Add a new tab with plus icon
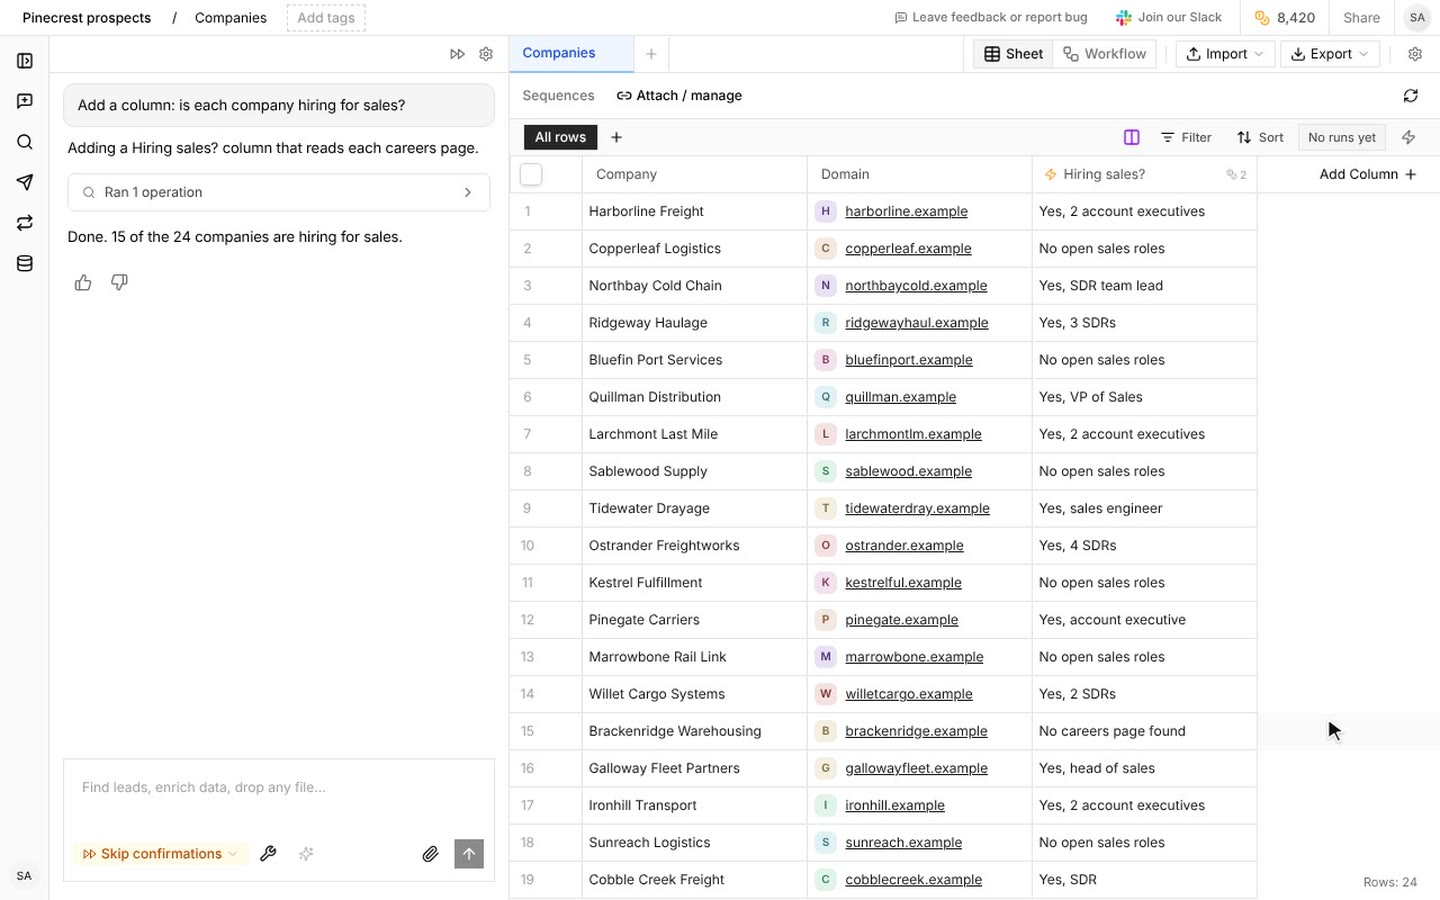This screenshot has width=1440, height=900. [x=651, y=54]
